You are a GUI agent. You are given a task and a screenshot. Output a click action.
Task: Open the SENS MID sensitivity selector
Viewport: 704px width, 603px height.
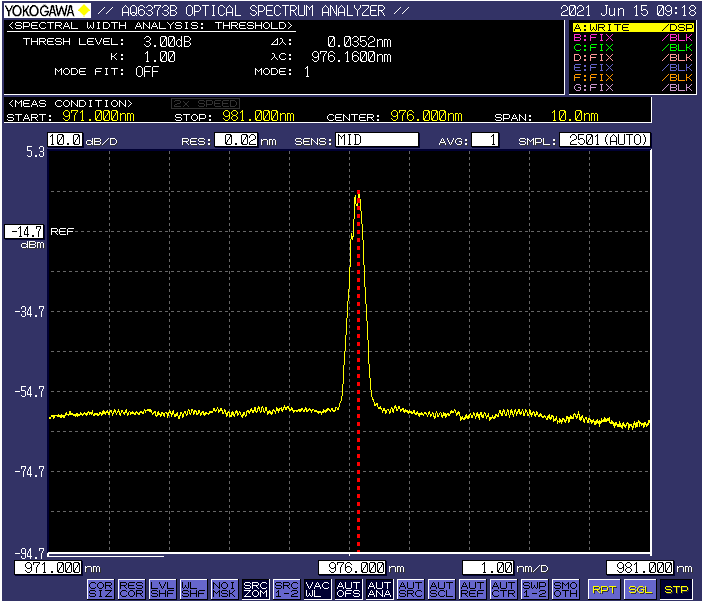pos(376,140)
